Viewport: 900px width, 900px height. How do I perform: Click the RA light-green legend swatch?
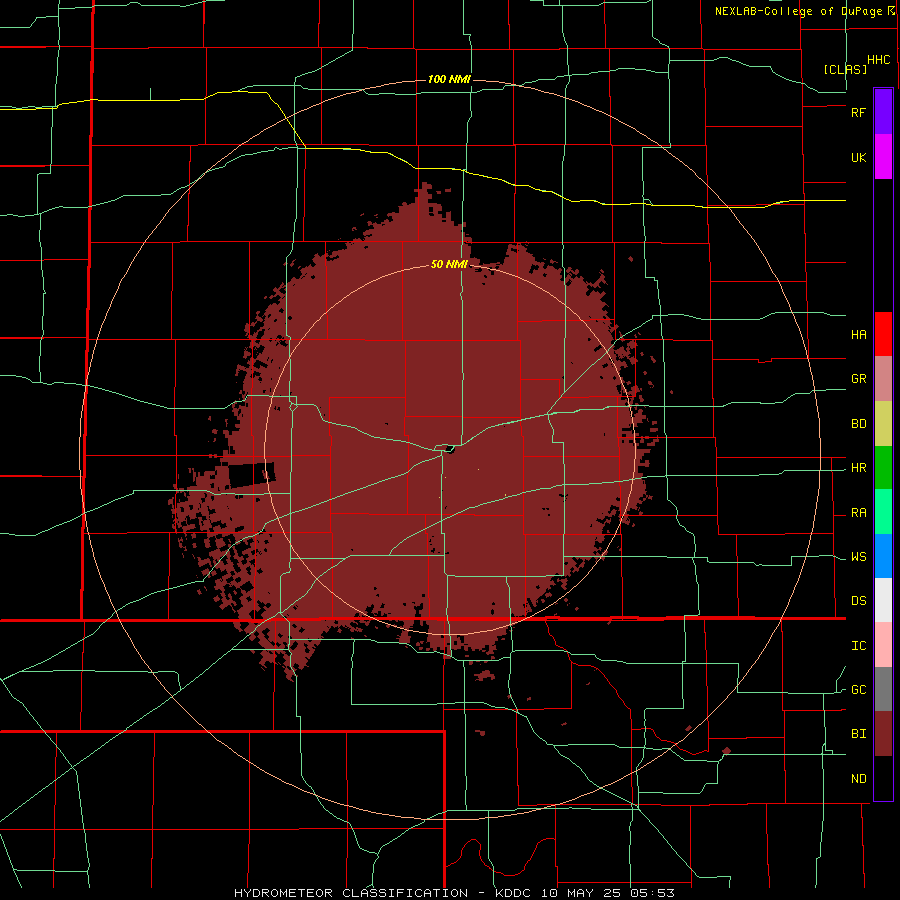883,512
